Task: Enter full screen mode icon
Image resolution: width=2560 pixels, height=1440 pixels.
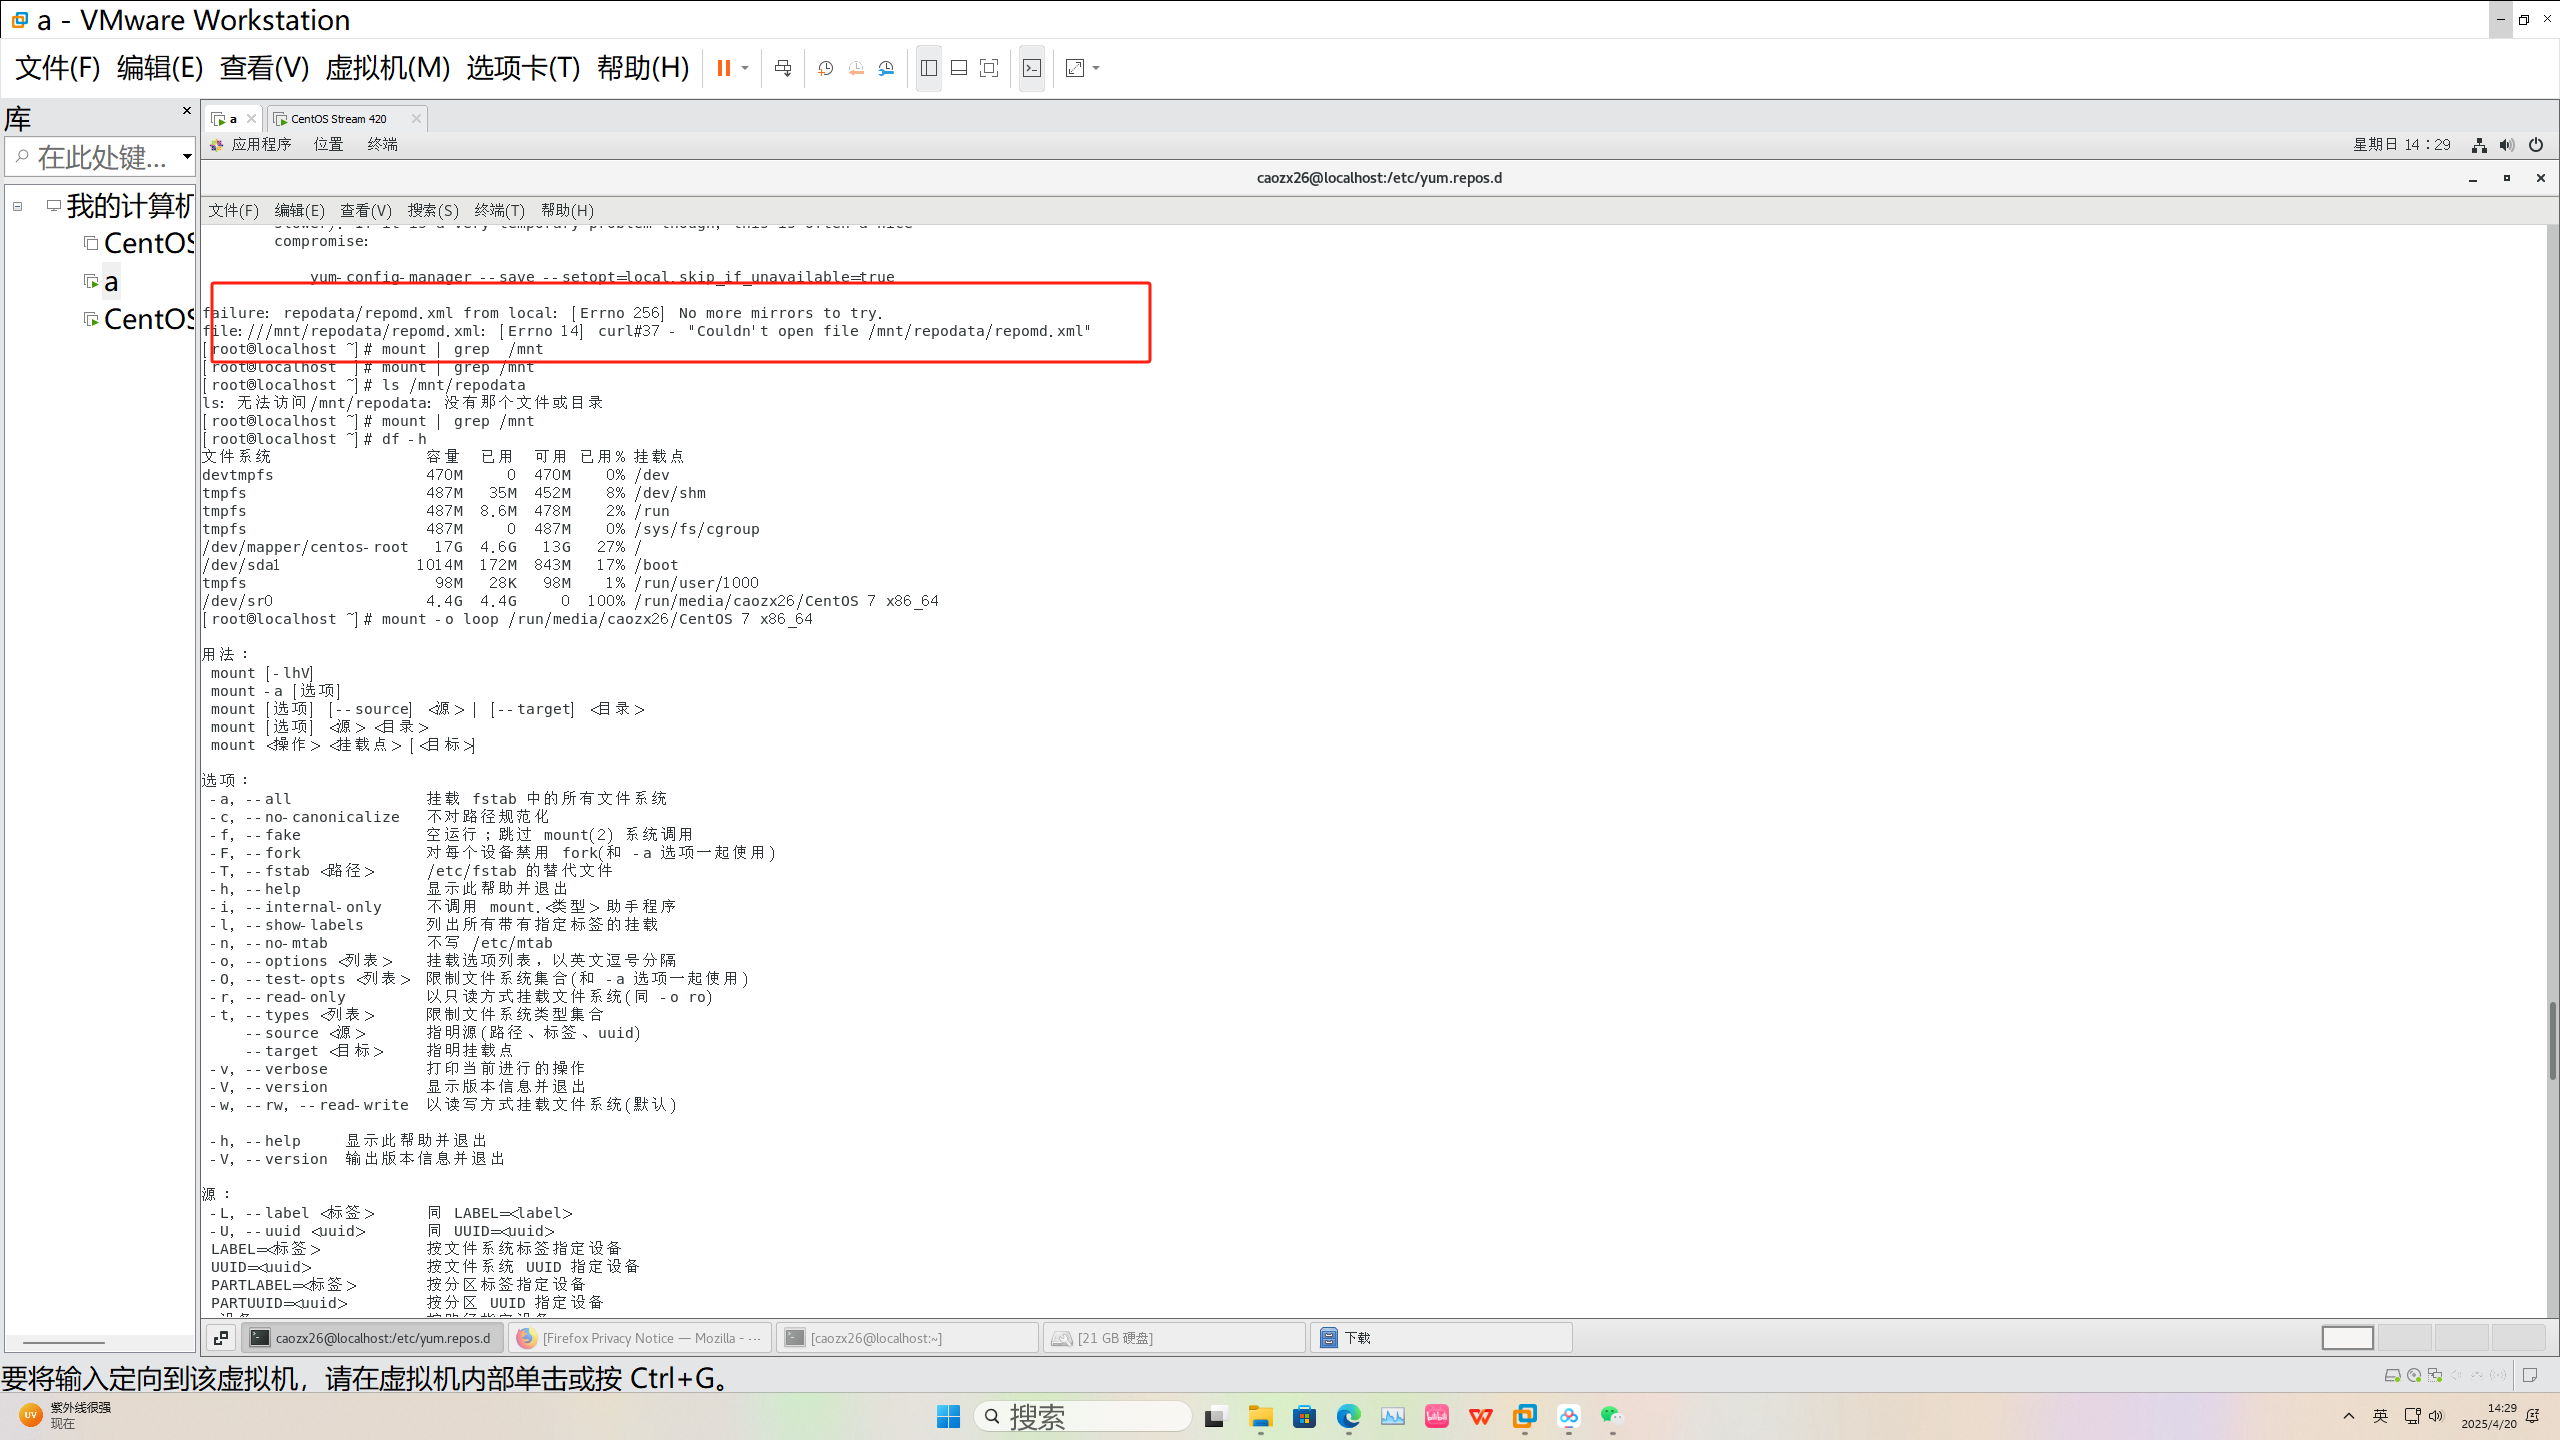Action: point(989,68)
